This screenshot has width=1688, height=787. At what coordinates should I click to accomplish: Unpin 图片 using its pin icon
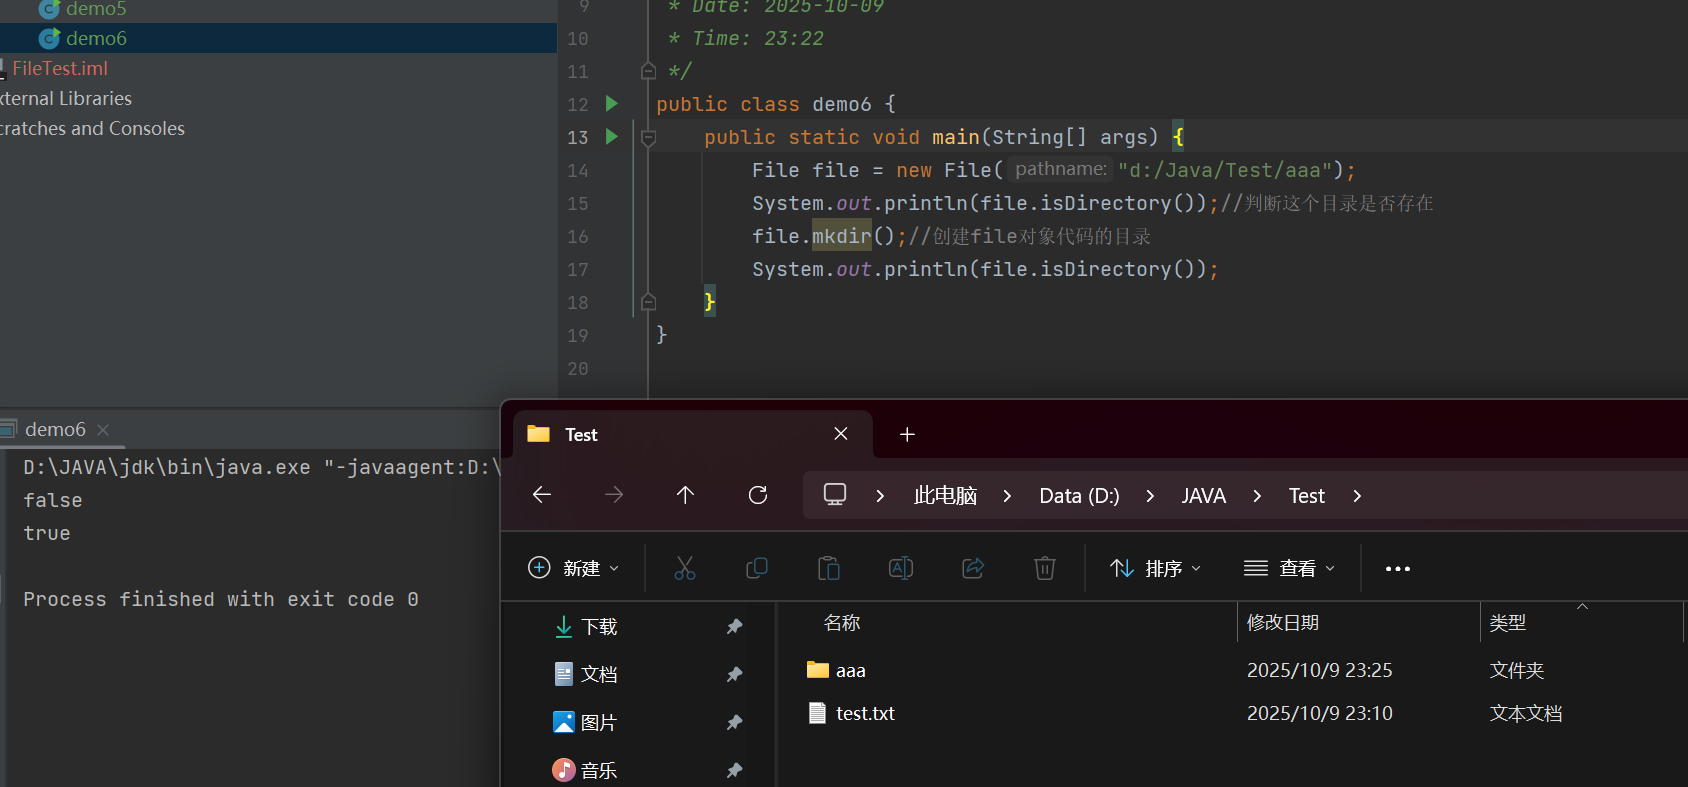(x=734, y=722)
